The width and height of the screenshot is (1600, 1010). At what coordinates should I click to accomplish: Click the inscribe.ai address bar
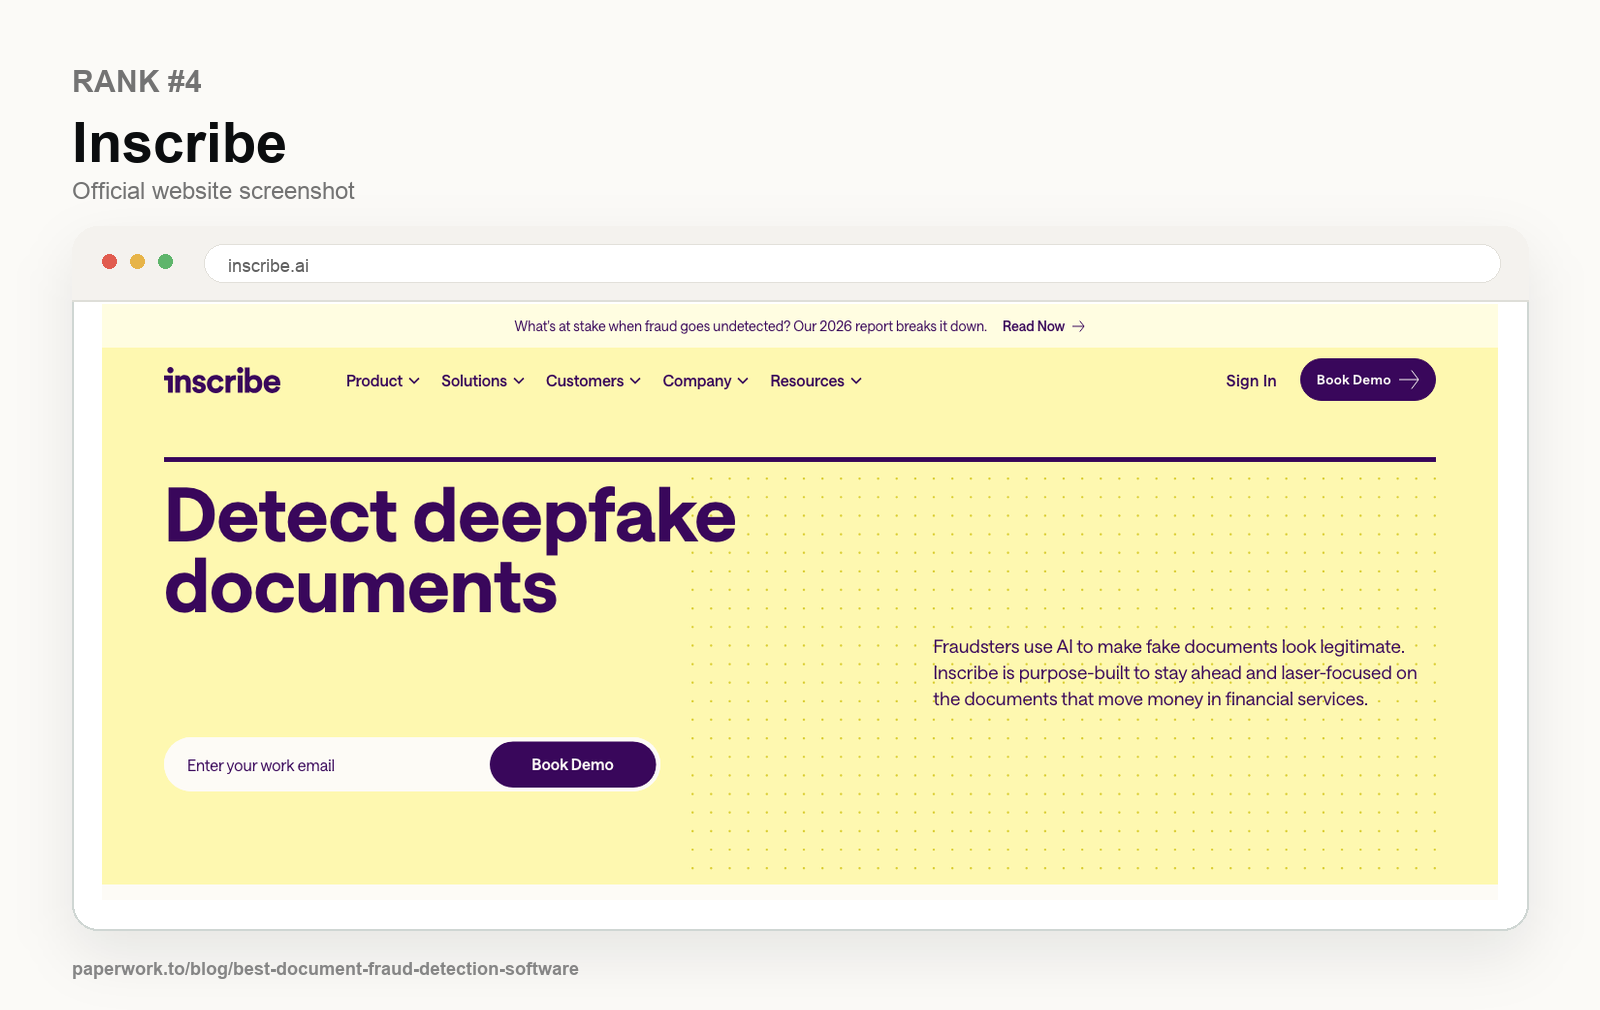[852, 264]
